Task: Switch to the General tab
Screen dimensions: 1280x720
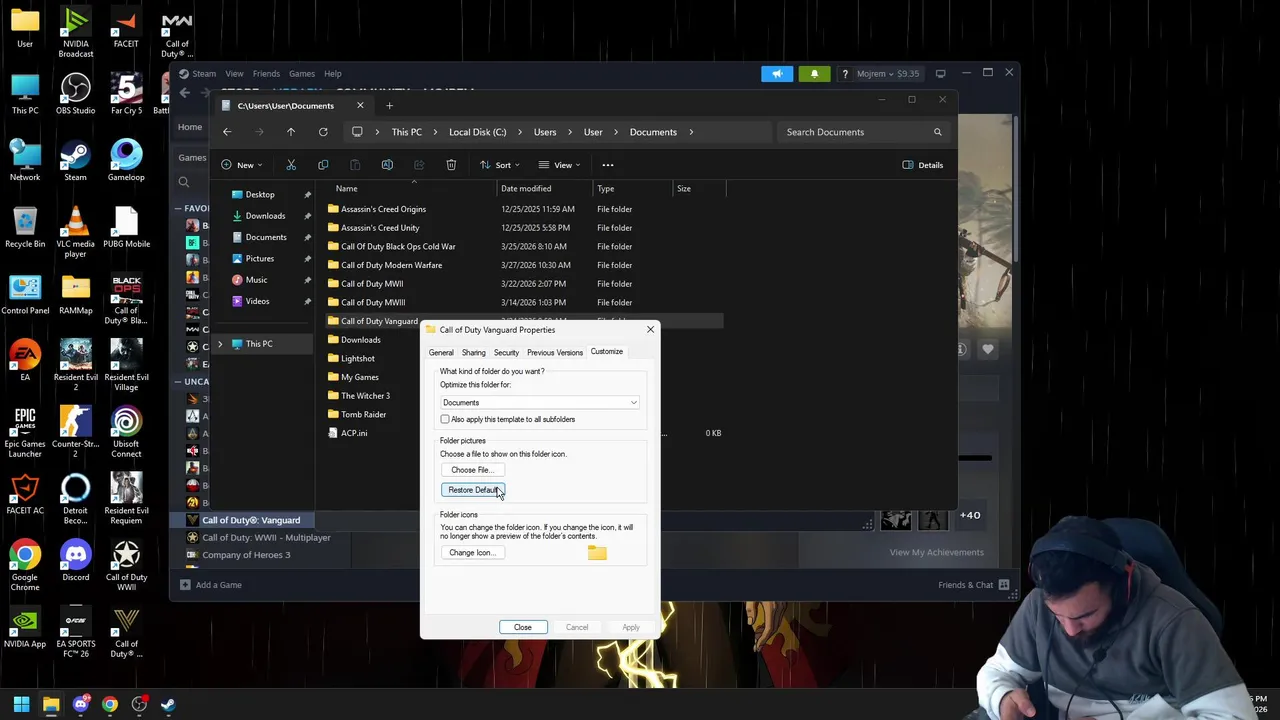Action: point(441,353)
